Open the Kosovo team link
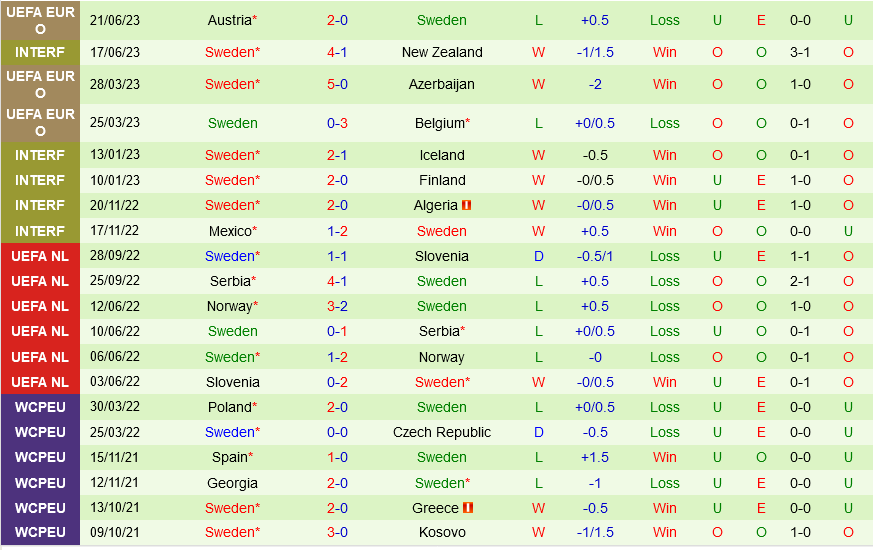This screenshot has height=550, width=873. pyautogui.click(x=442, y=532)
